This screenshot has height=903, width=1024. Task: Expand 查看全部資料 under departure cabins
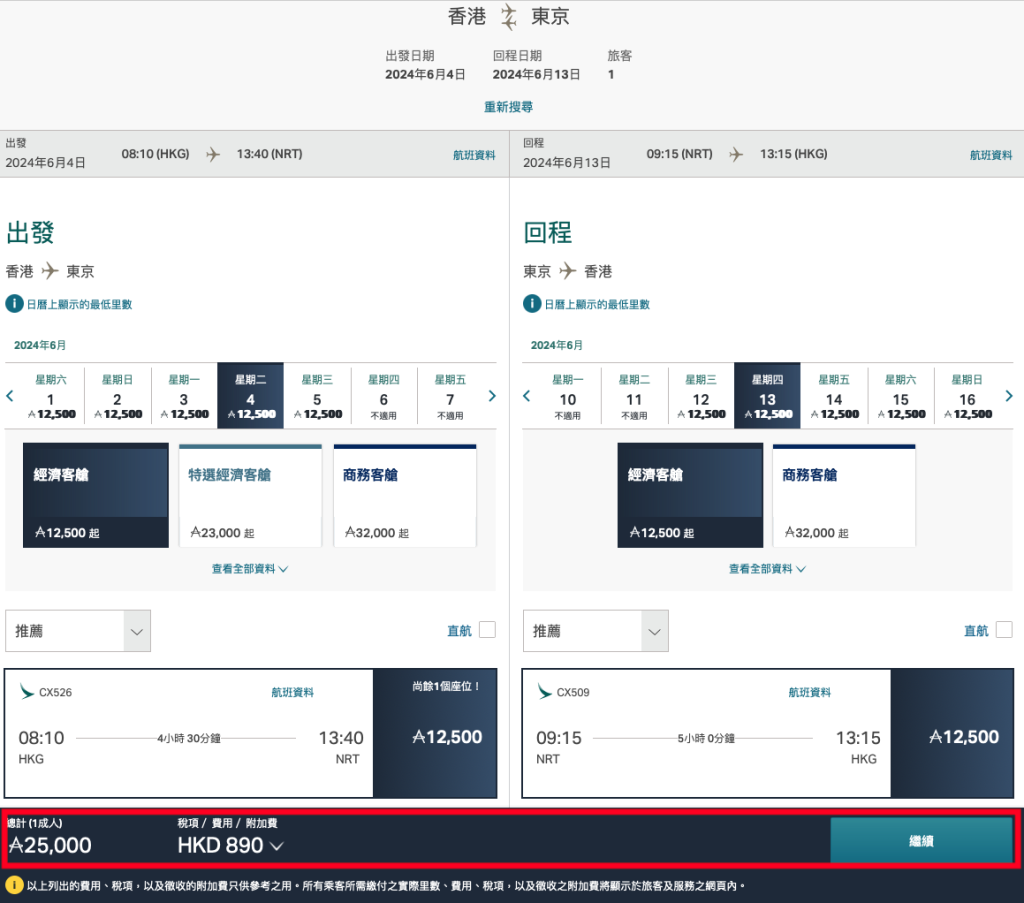click(249, 569)
